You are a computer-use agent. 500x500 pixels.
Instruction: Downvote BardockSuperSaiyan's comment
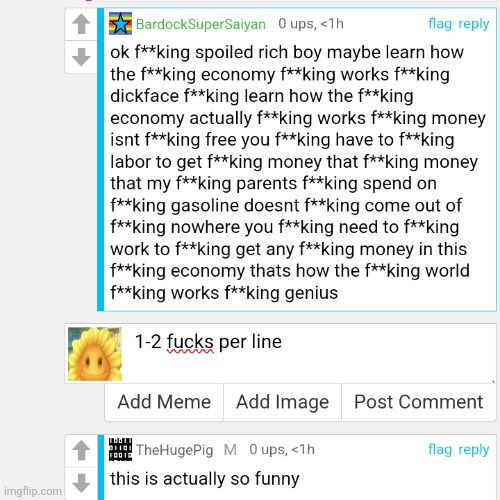(x=81, y=57)
